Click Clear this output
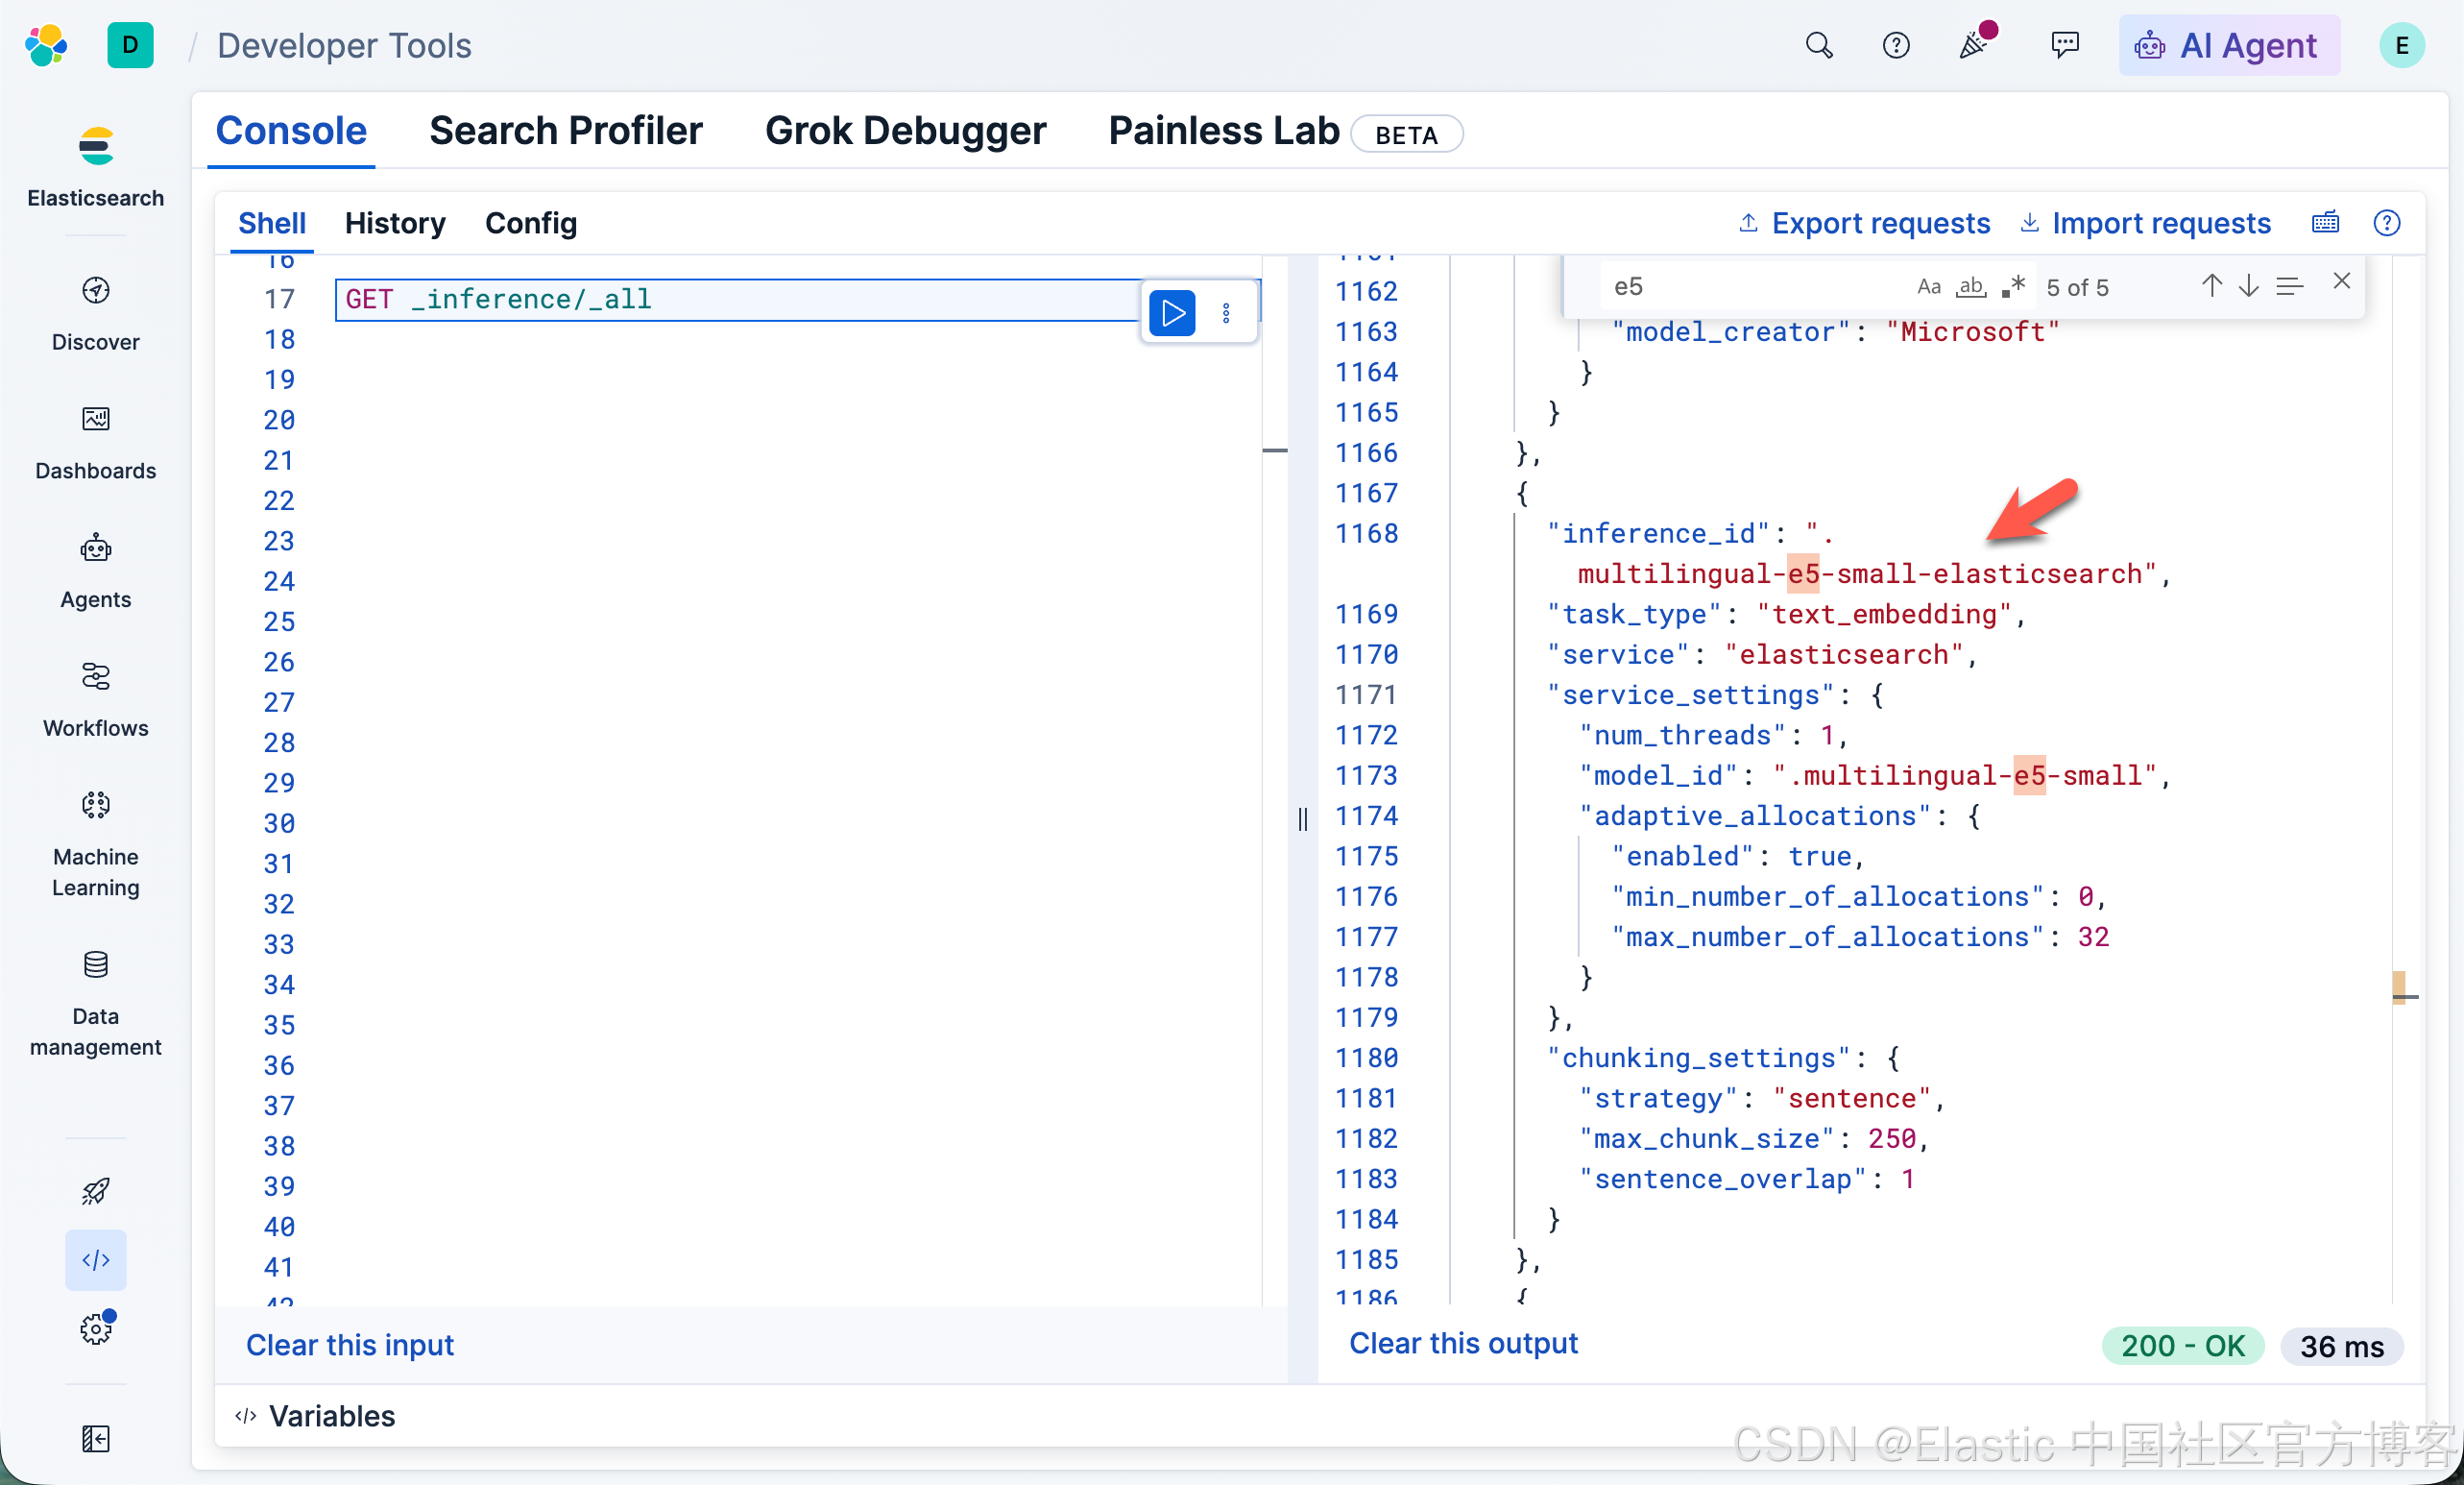The height and width of the screenshot is (1485, 2464). coord(1463,1343)
